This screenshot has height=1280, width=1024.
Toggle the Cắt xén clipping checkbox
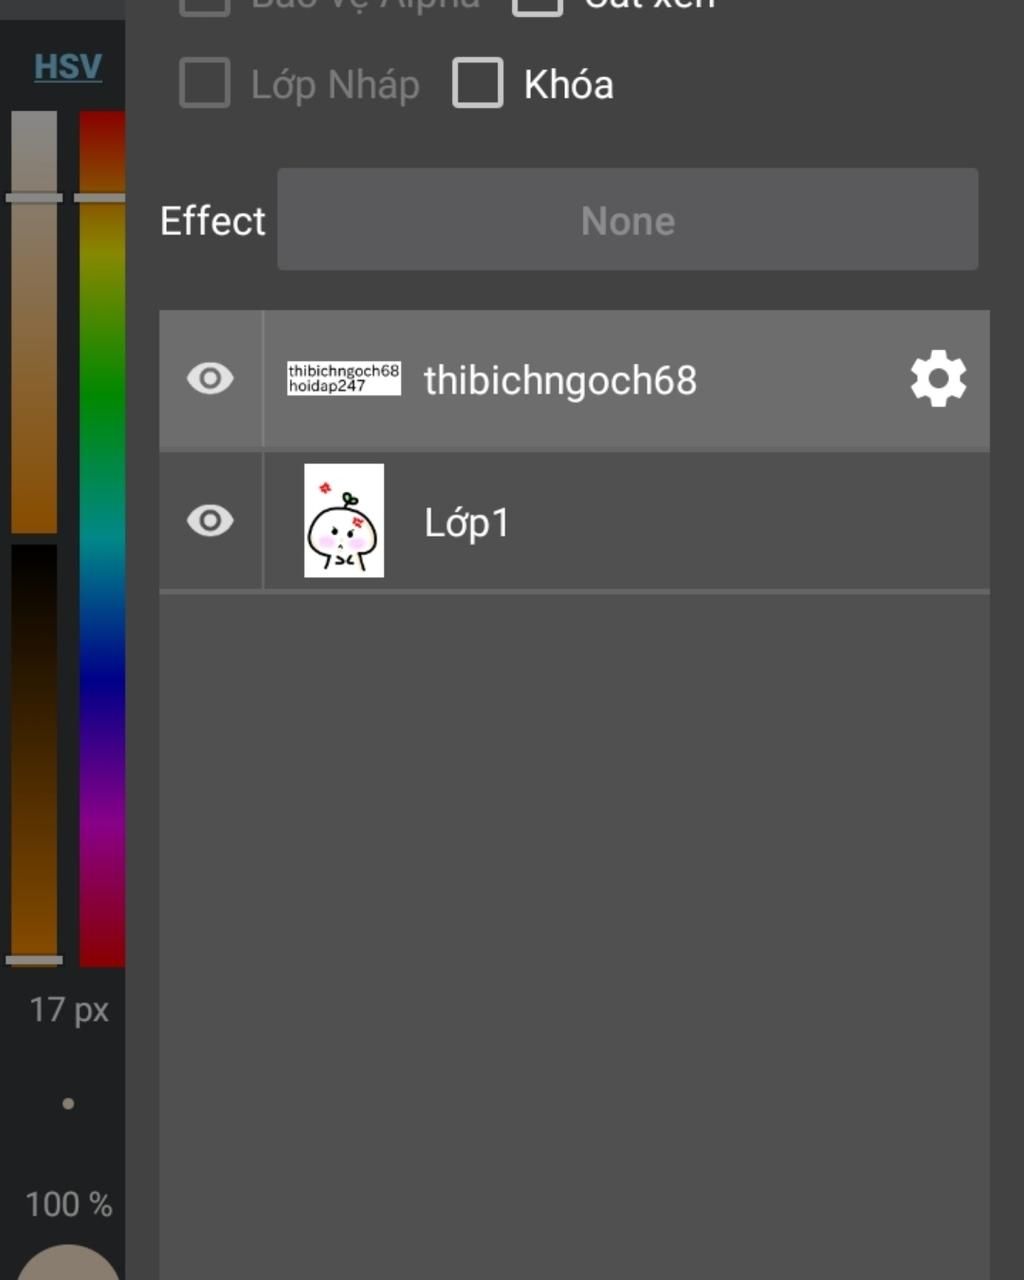(538, 5)
